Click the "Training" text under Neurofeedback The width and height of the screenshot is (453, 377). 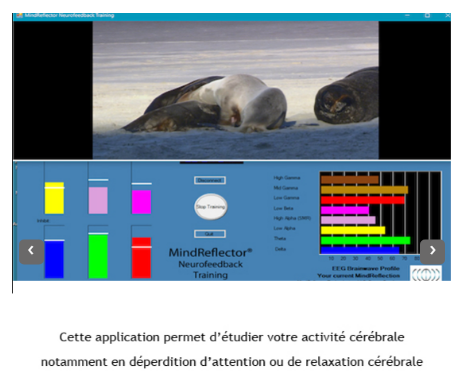[x=211, y=275]
